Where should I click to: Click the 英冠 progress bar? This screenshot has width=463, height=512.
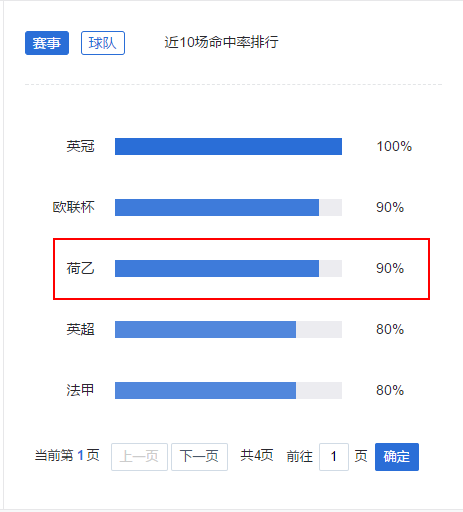[228, 147]
